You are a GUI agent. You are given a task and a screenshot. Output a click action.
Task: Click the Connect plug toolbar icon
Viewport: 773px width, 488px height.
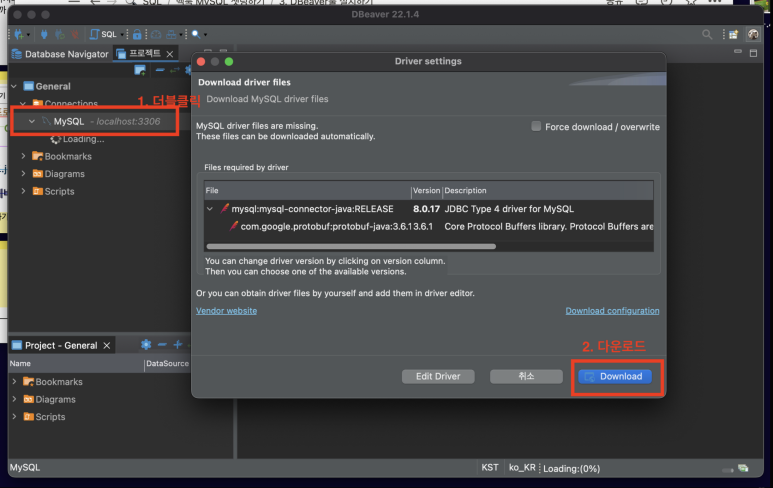(x=44, y=34)
